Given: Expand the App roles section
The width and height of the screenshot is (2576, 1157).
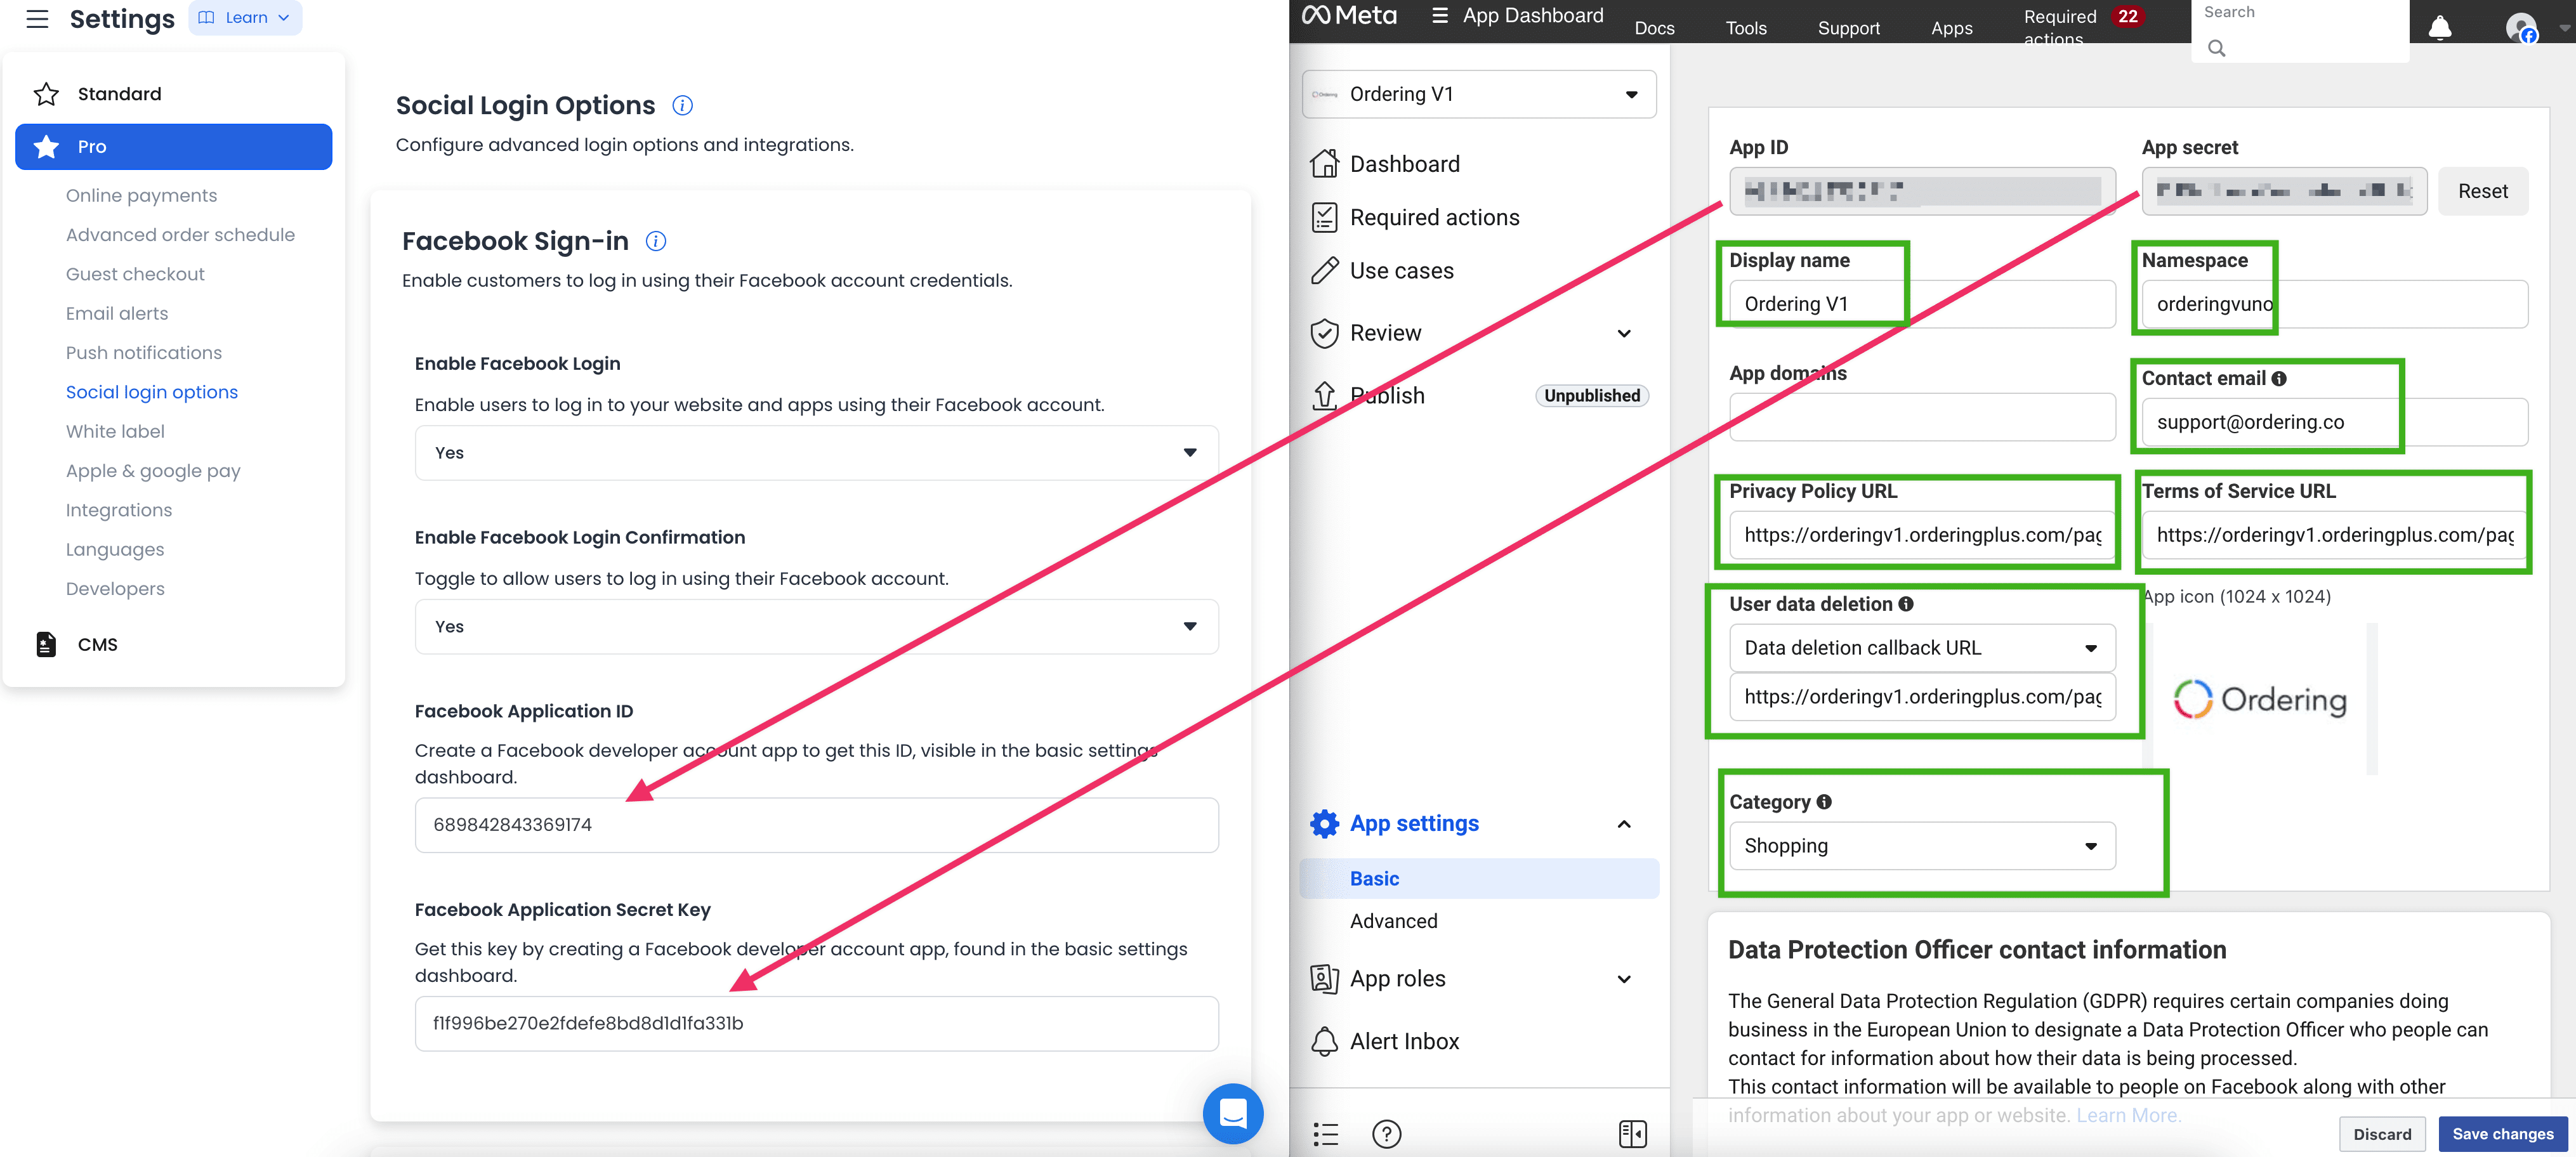Looking at the screenshot, I should coord(1624,979).
